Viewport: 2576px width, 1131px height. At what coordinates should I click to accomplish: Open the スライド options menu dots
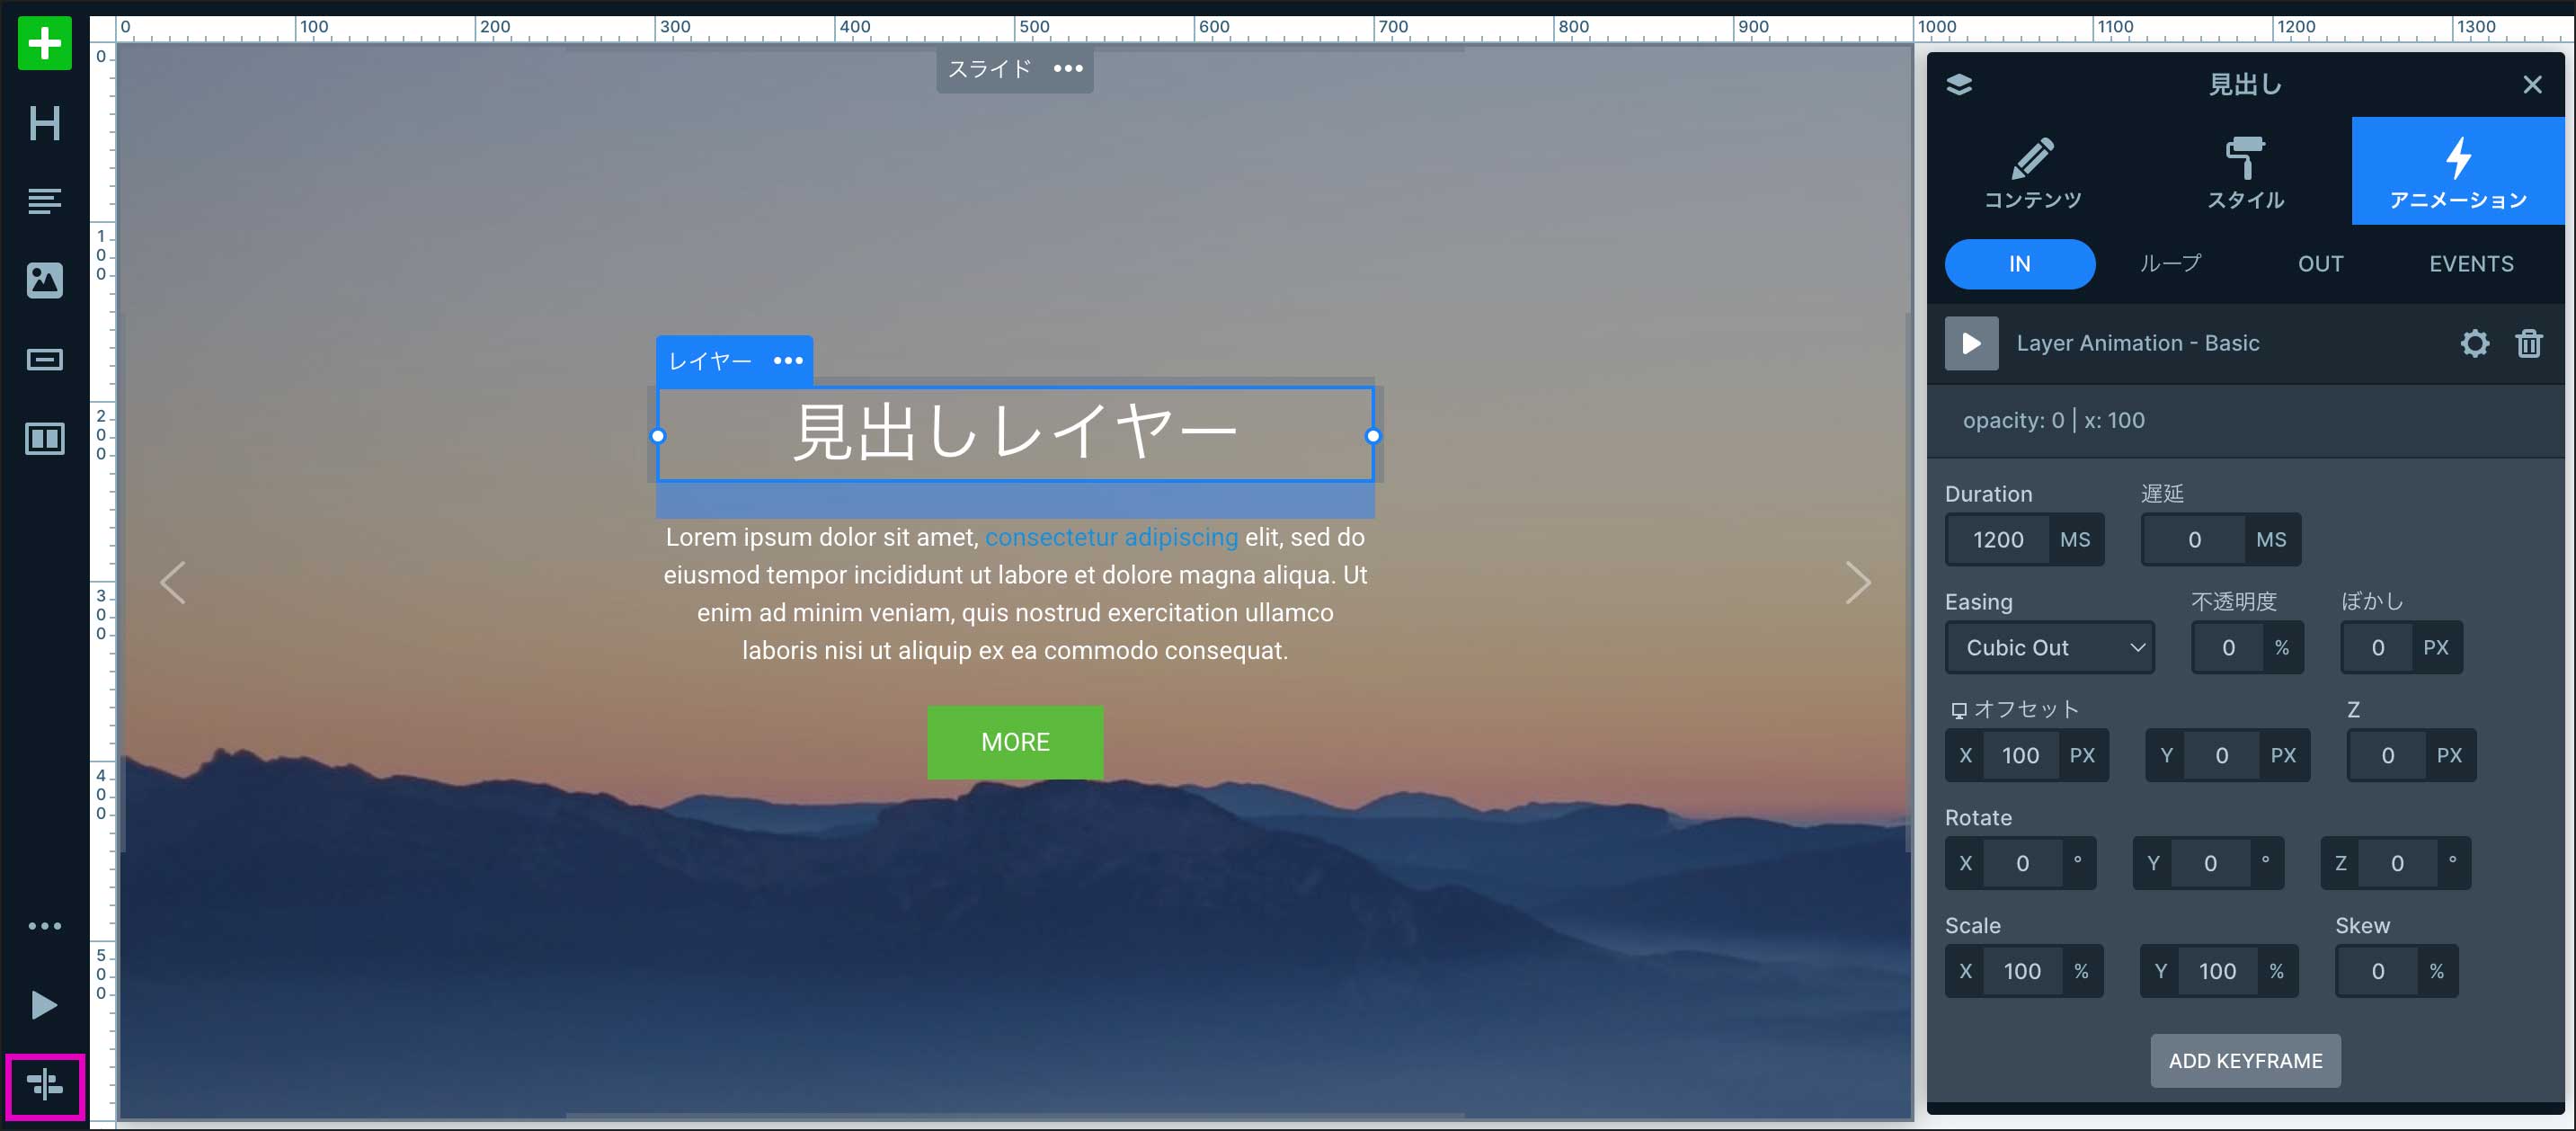[x=1068, y=69]
